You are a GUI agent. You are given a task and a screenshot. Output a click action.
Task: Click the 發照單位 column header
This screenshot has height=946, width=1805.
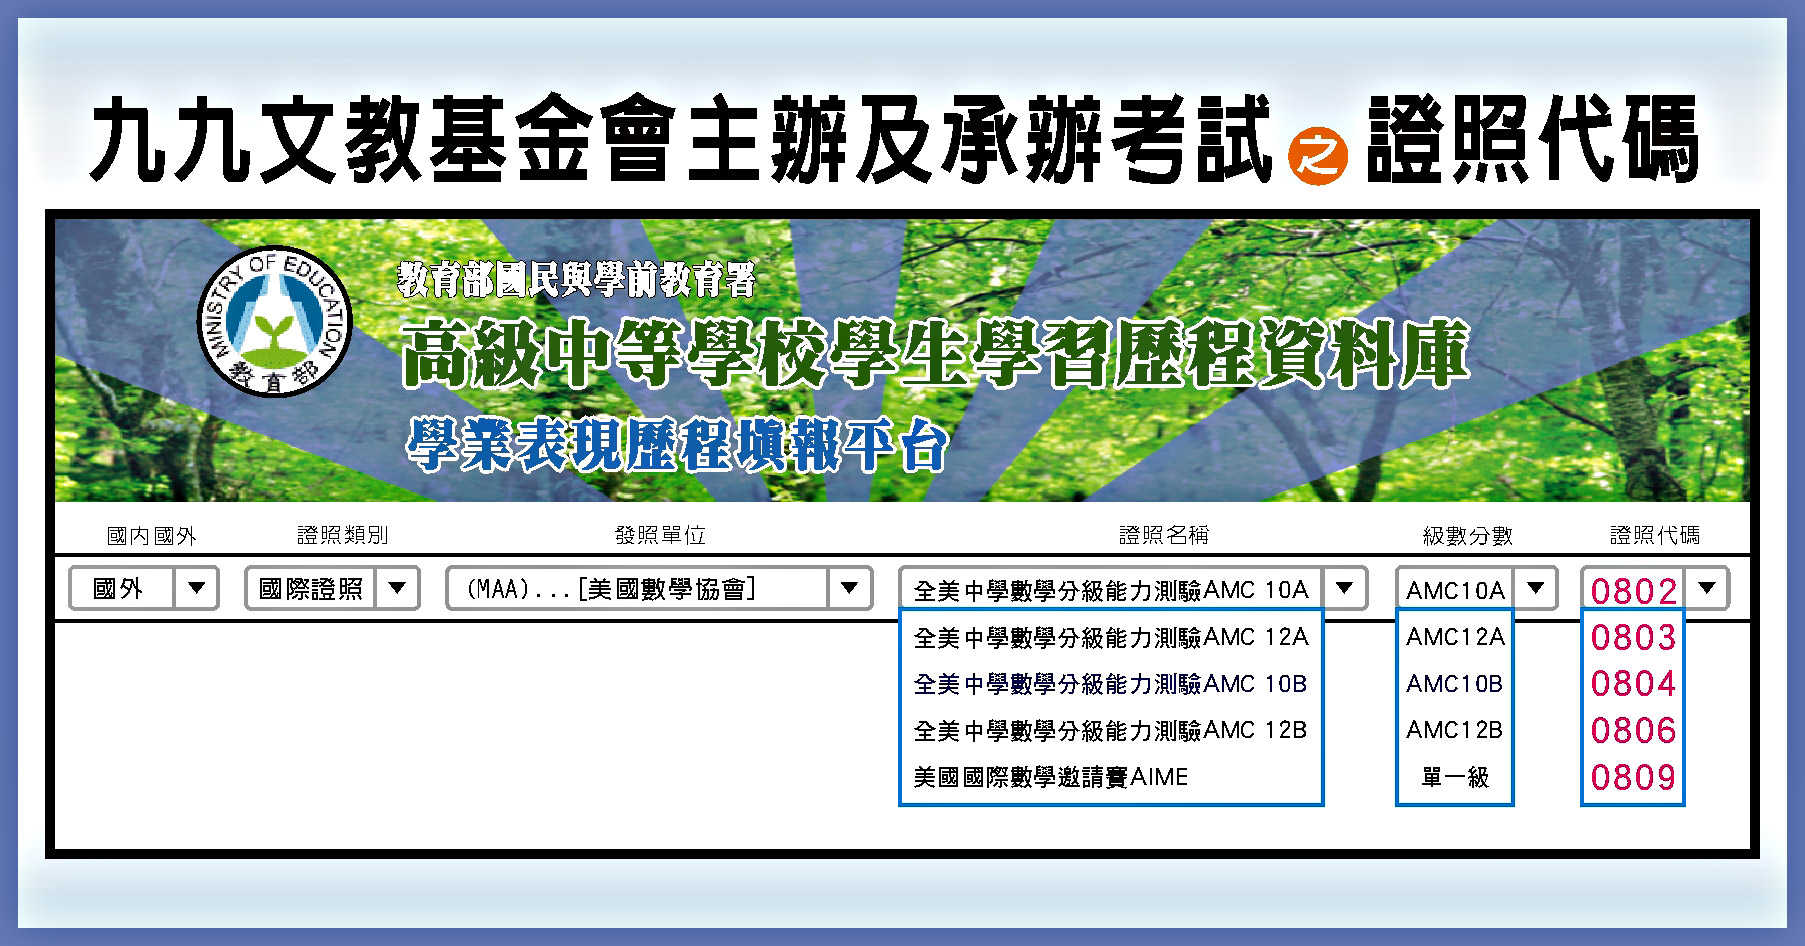(660, 535)
